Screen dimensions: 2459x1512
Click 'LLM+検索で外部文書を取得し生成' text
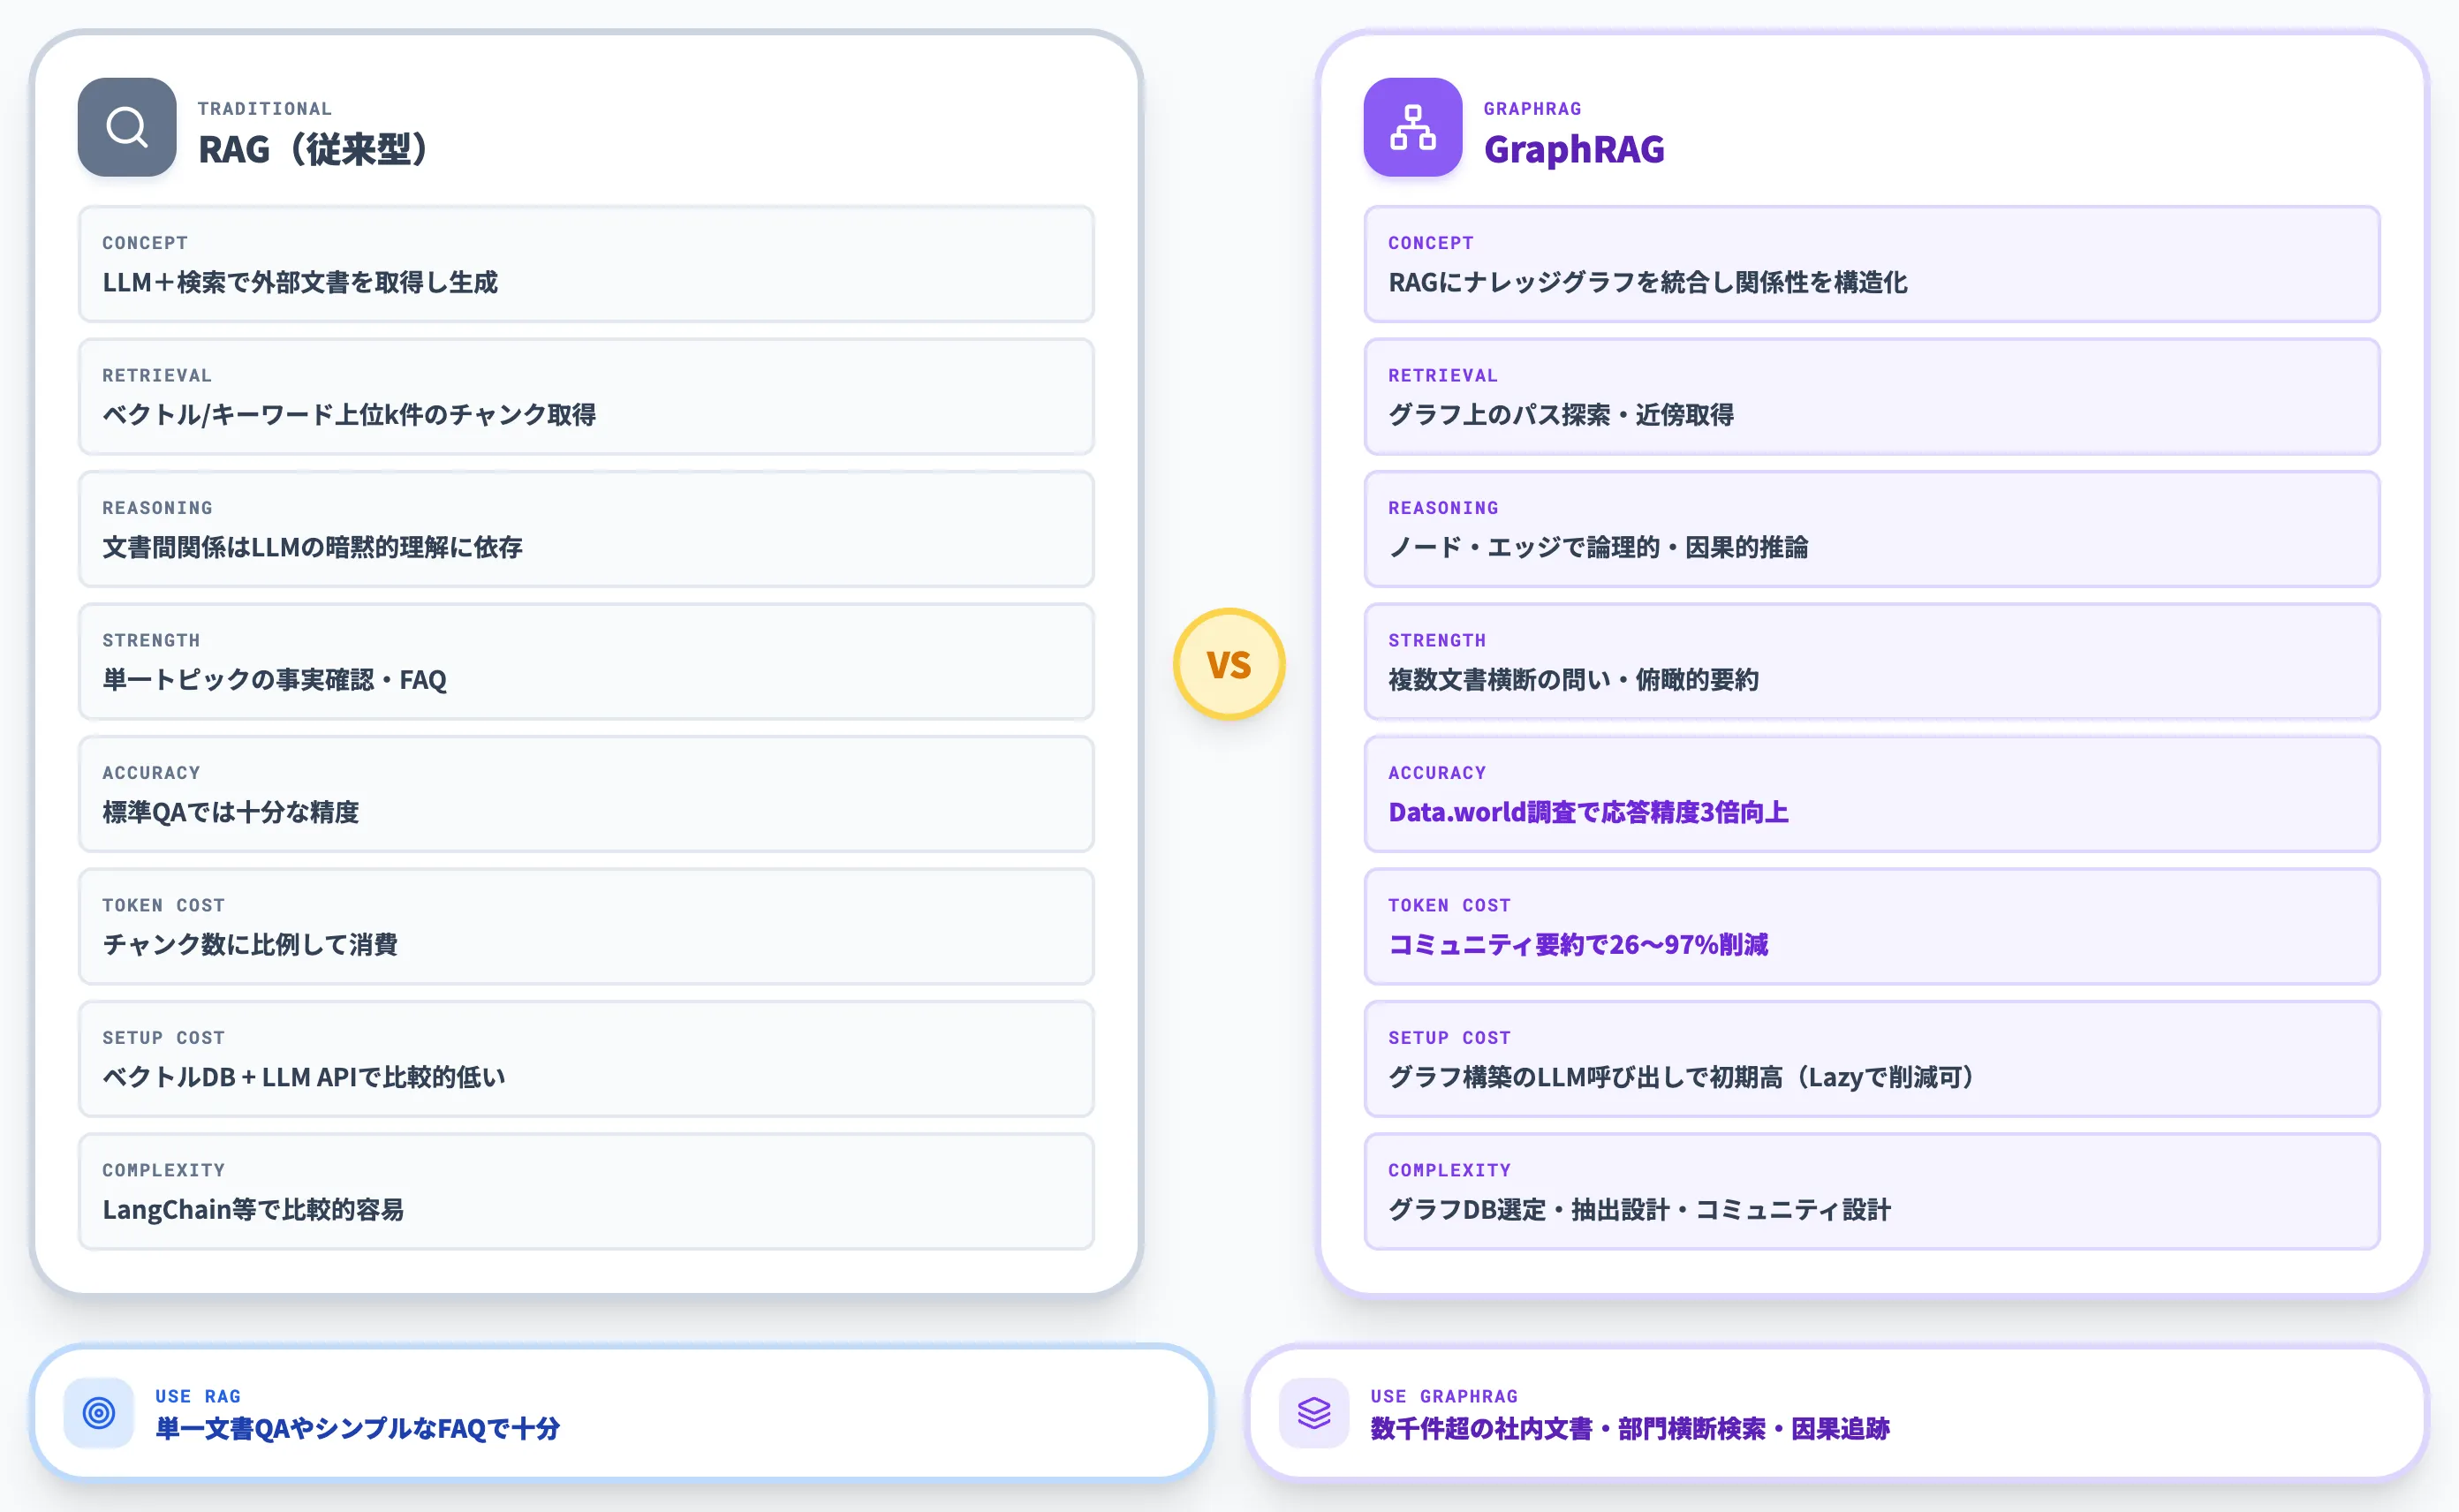[x=300, y=282]
